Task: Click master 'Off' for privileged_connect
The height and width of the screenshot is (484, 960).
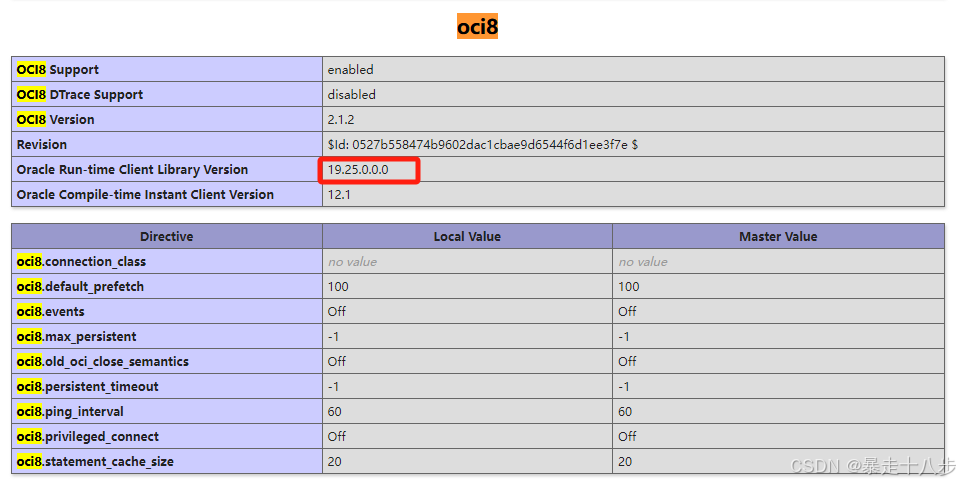Action: (628, 437)
